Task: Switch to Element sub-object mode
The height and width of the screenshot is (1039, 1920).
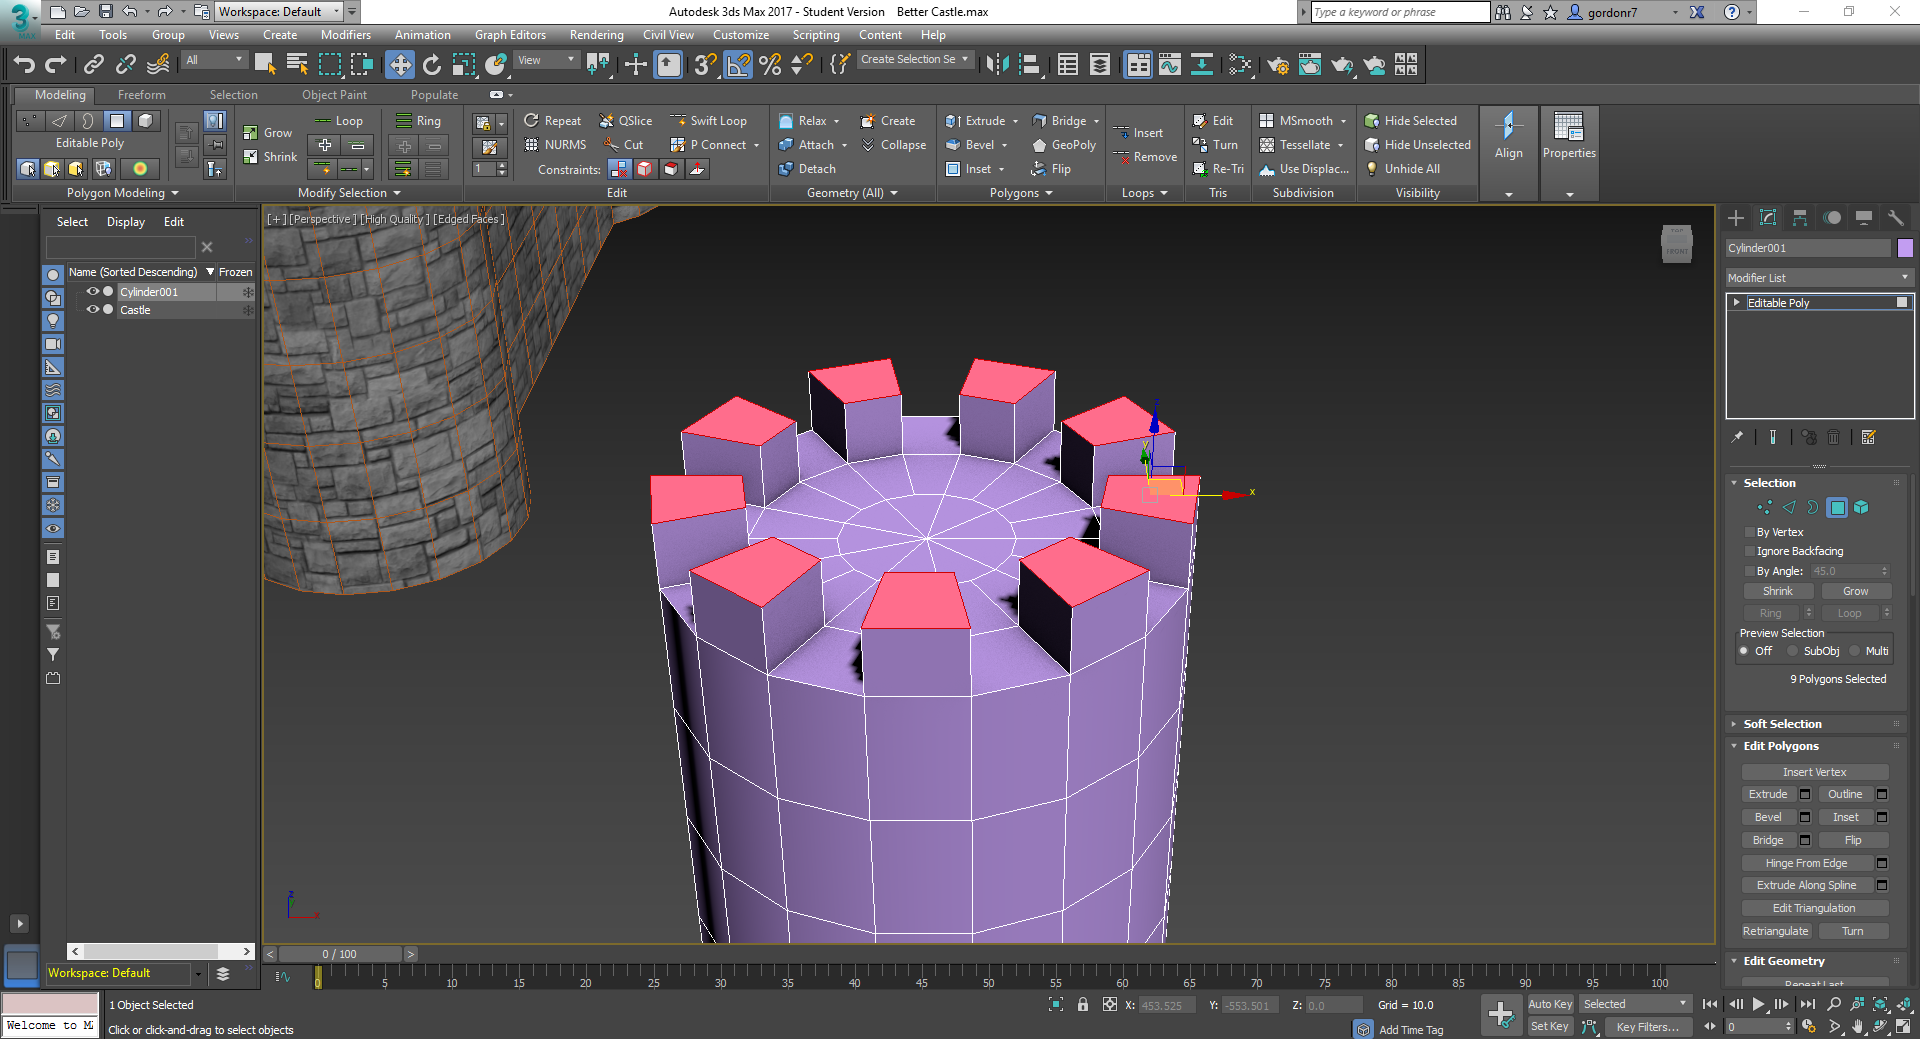Action: point(1861,507)
